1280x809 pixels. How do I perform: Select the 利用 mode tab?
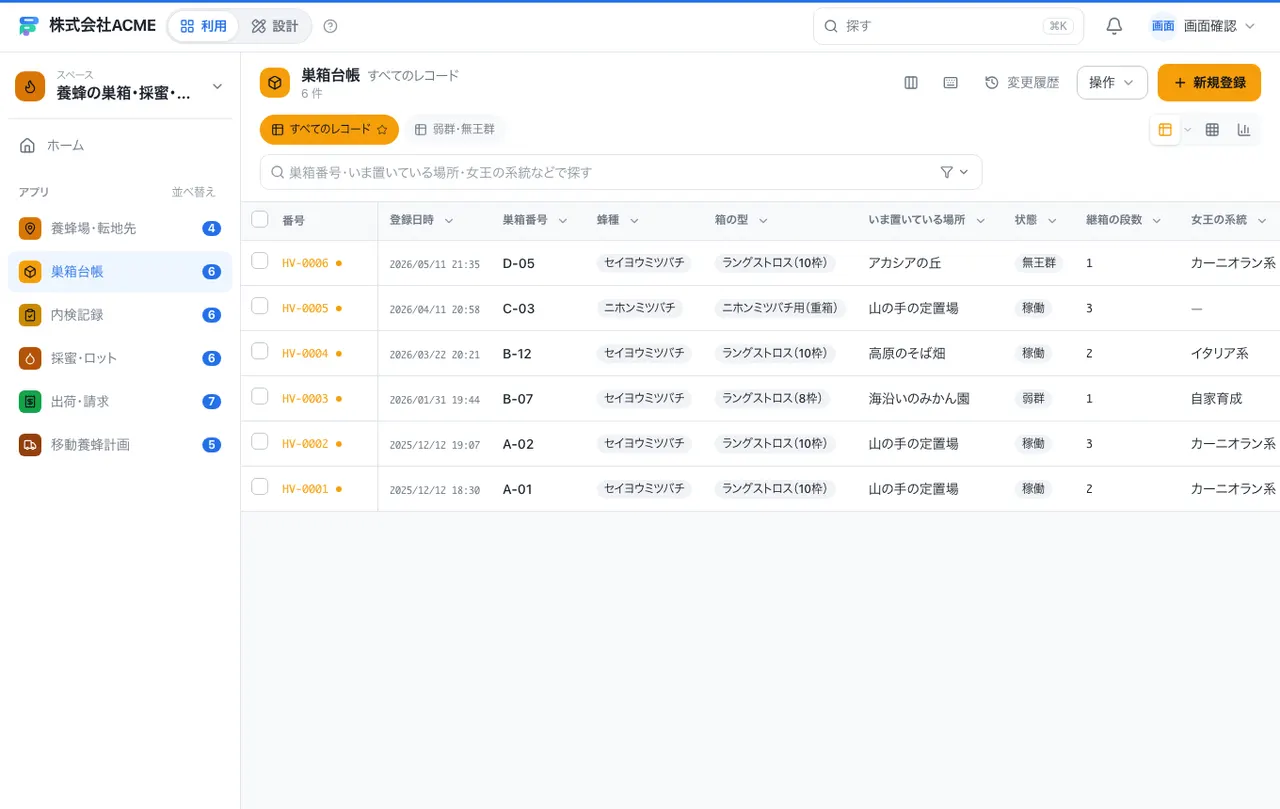click(x=203, y=26)
